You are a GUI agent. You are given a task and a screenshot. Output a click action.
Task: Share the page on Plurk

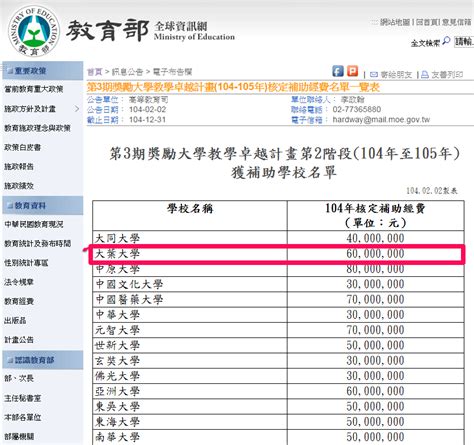(352, 71)
